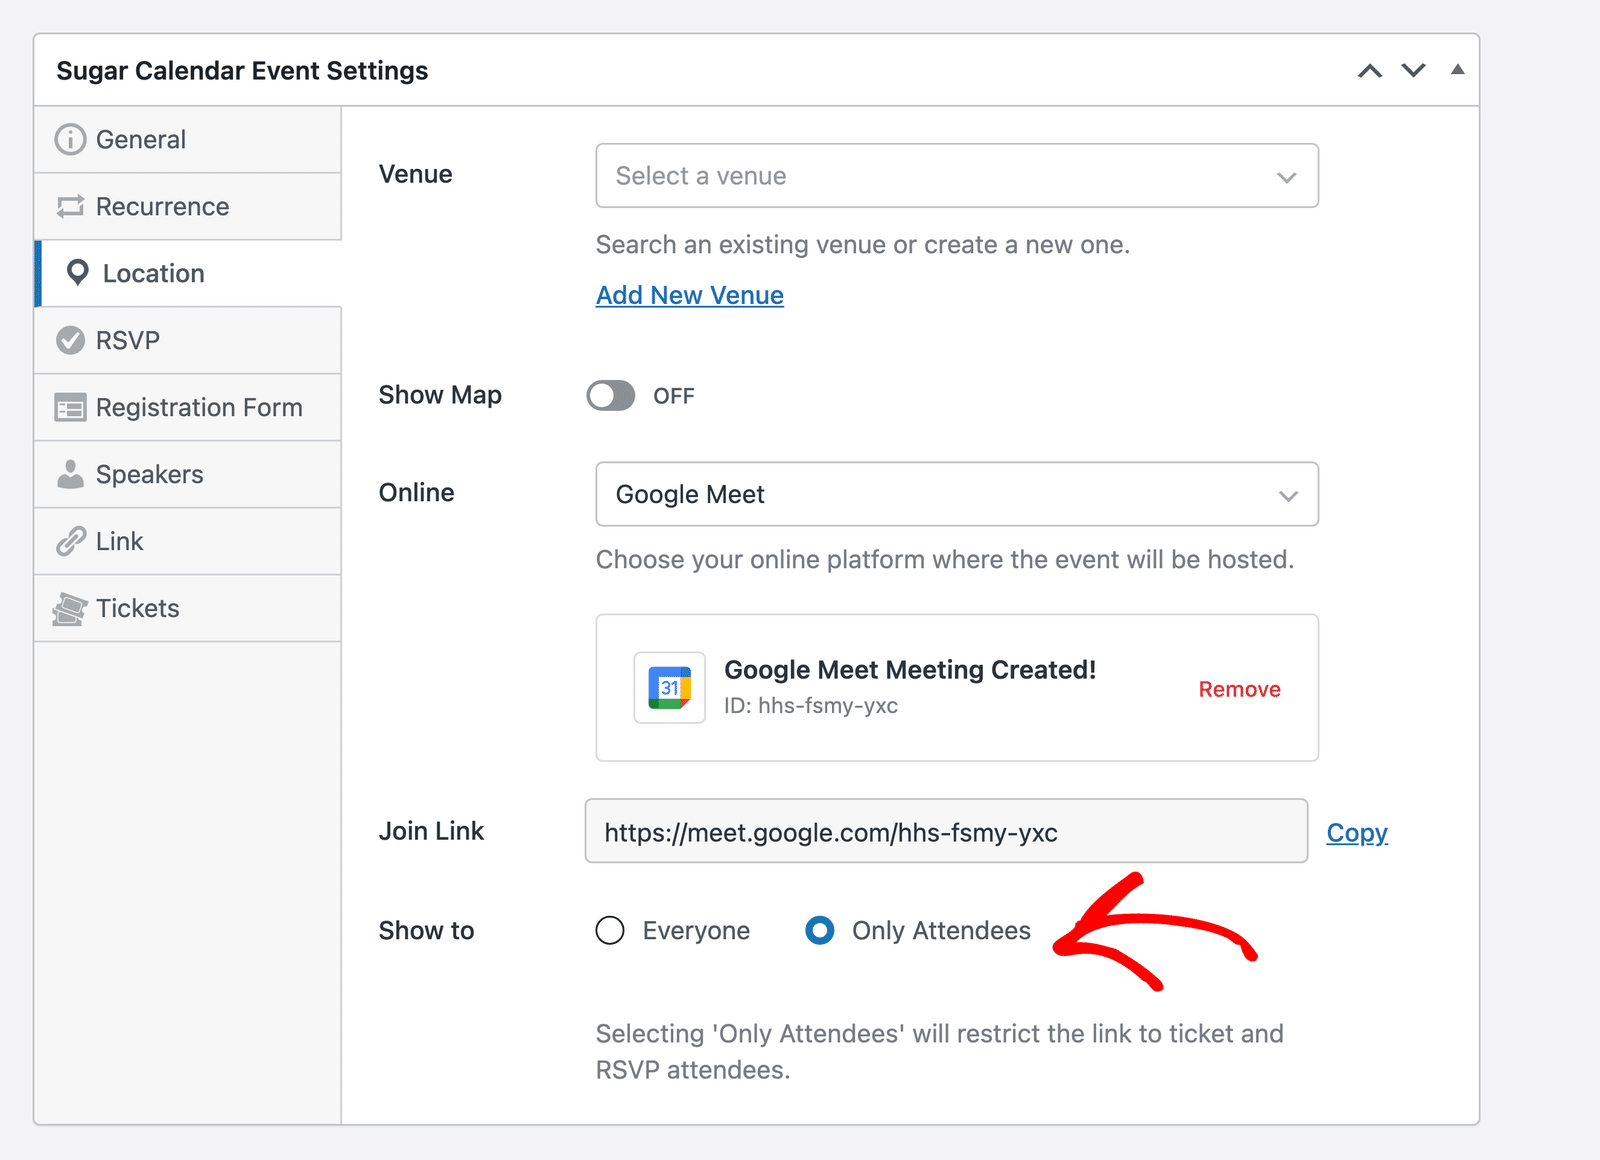
Task: Click the Tickets icon
Action: tap(70, 608)
